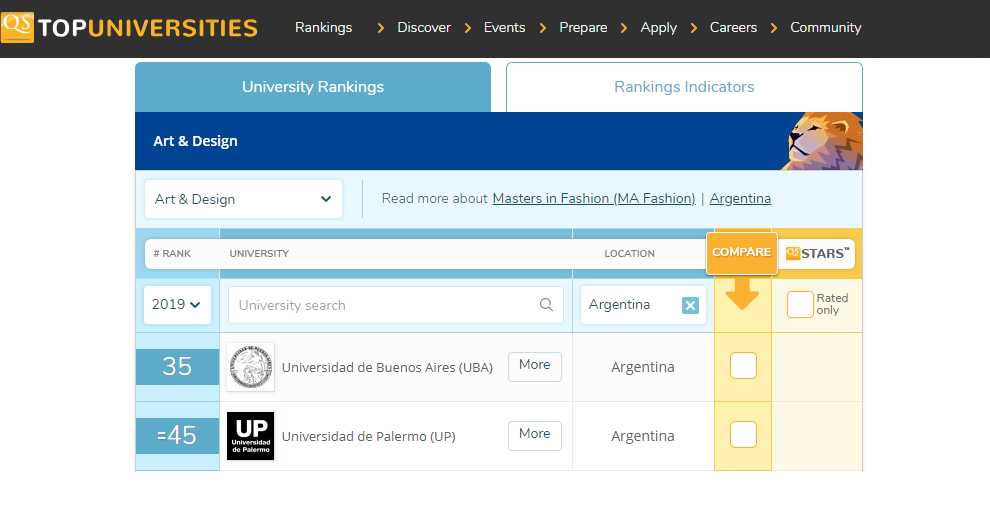Enable the Rated only checkbox
The width and height of the screenshot is (990, 508).
click(800, 305)
